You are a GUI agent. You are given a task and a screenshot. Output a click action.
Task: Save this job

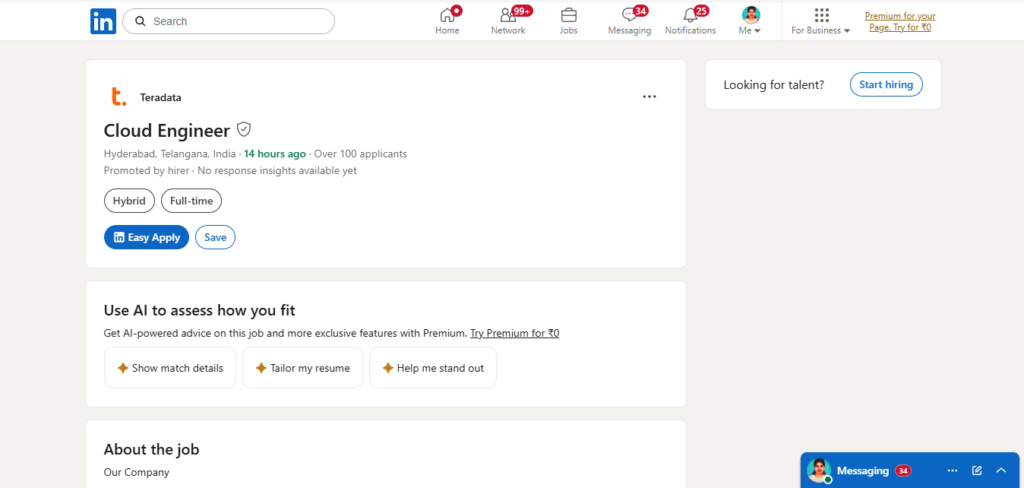216,237
